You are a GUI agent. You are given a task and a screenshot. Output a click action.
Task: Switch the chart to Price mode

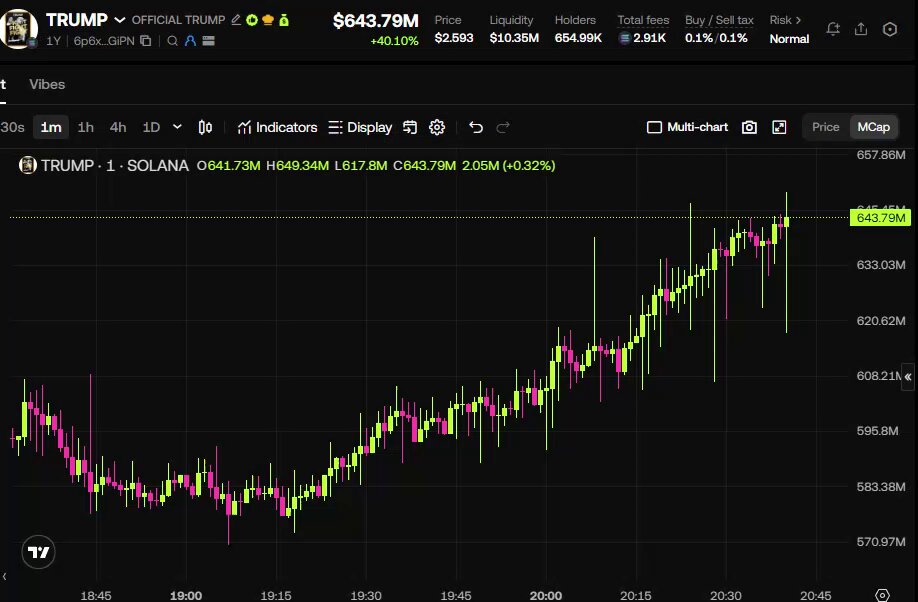click(x=825, y=127)
